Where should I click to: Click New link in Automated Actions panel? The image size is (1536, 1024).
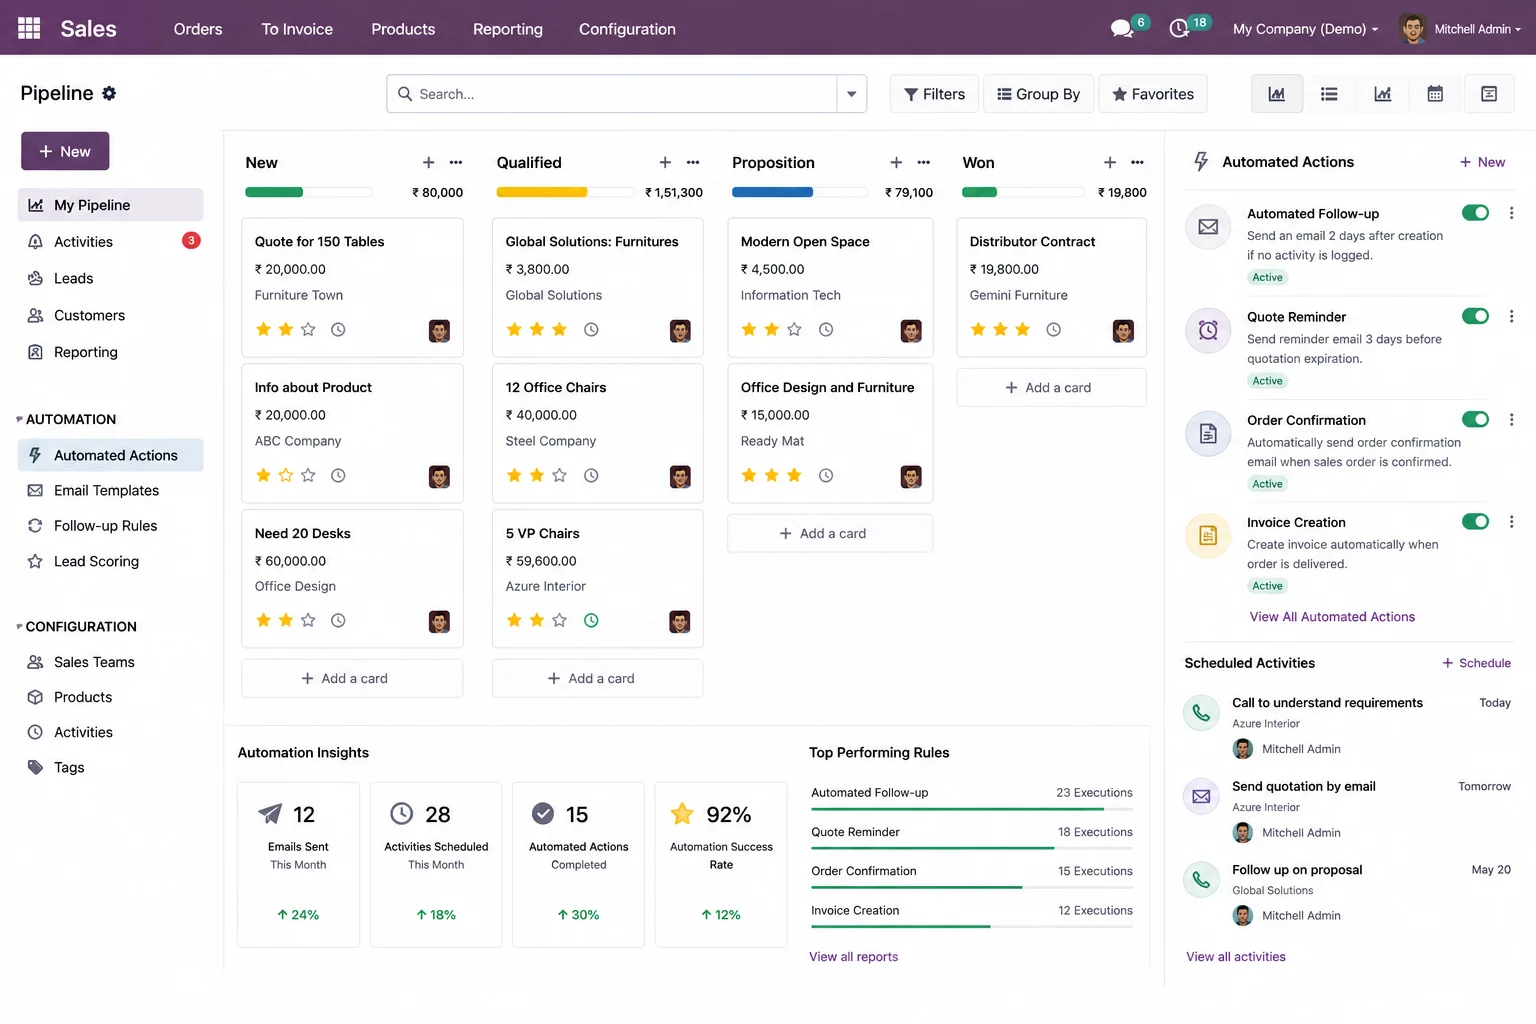point(1482,162)
